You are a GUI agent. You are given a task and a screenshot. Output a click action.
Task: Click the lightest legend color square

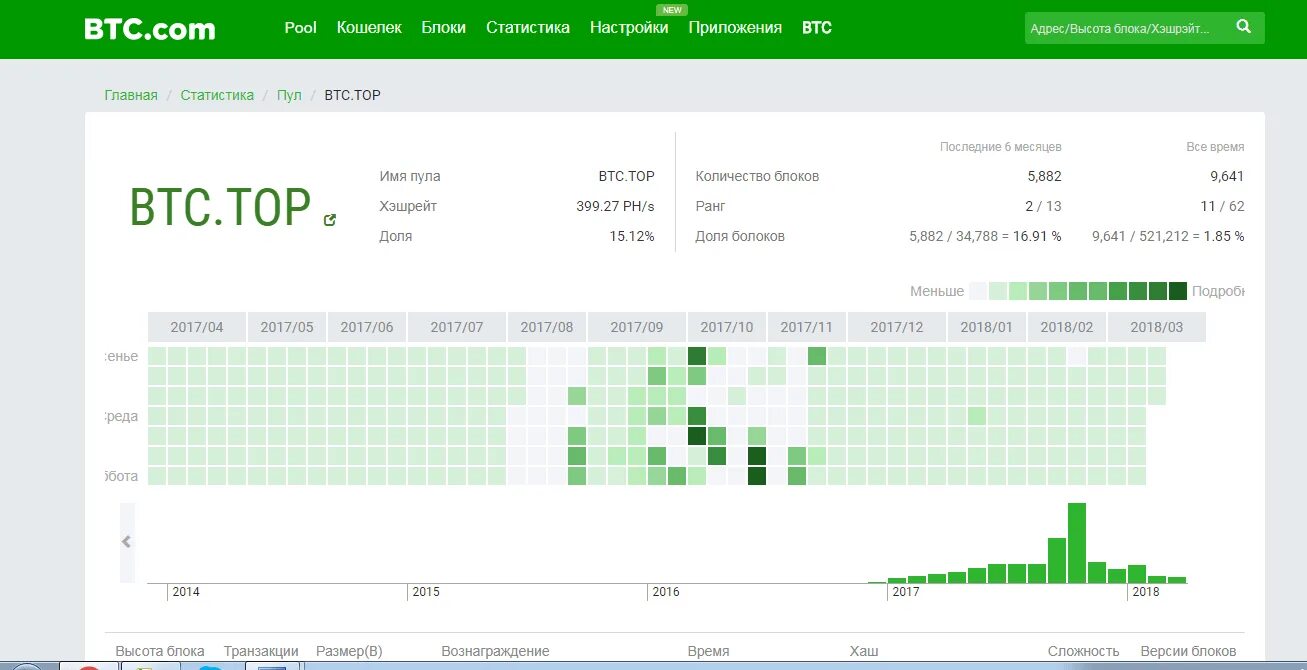tap(978, 291)
